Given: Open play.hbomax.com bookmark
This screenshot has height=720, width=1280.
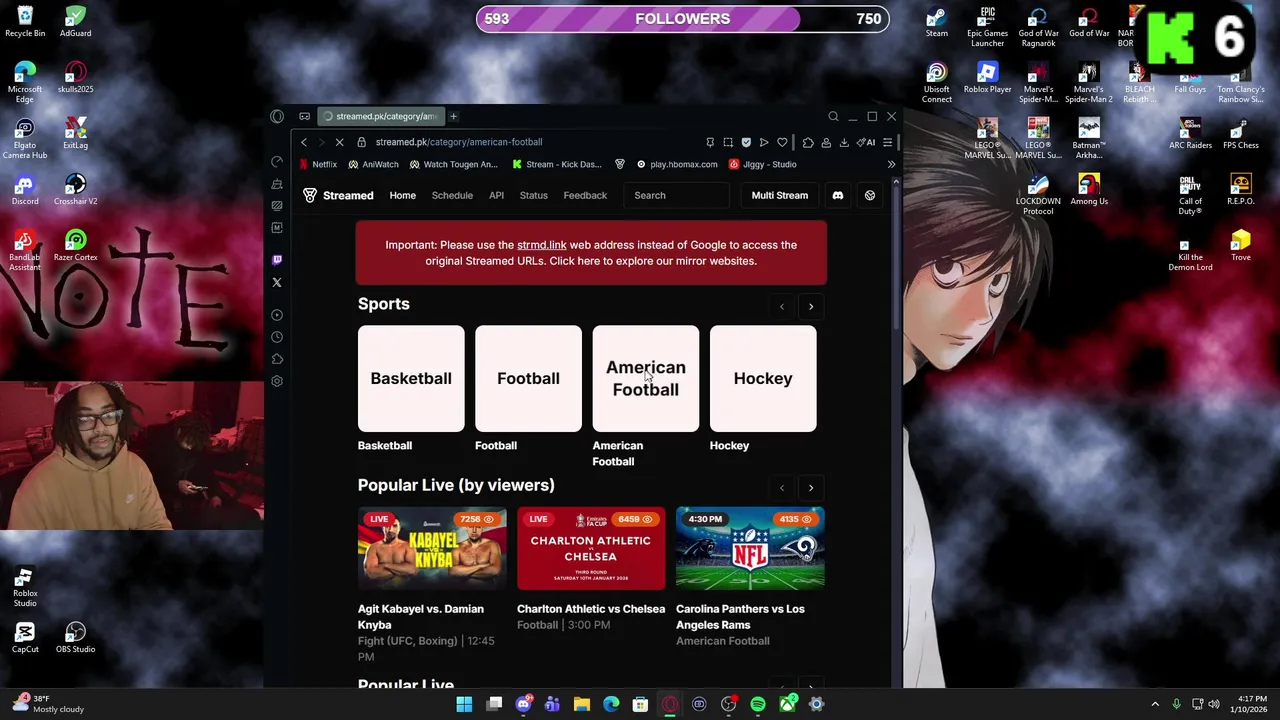Looking at the screenshot, I should (x=677, y=164).
